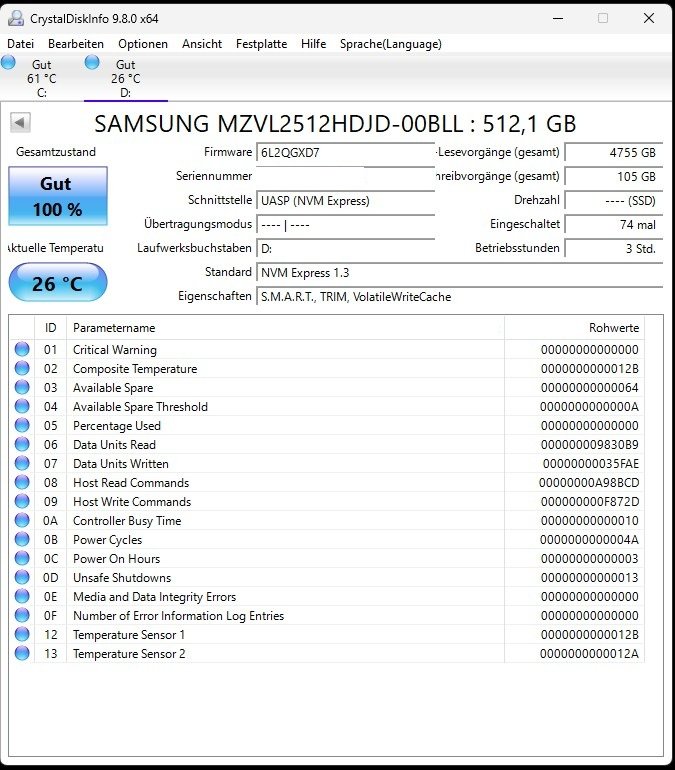Click raw value 0000000000004A
Screen dimensions: 675x770
589,540
